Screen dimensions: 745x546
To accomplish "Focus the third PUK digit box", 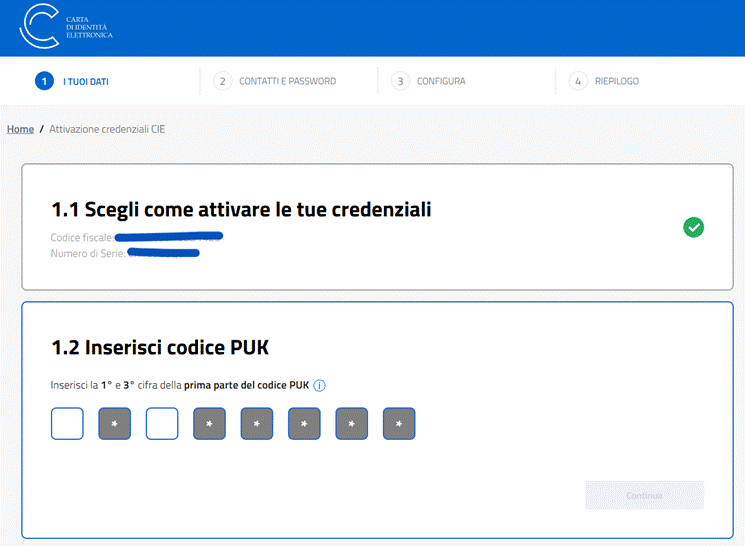I will (162, 423).
